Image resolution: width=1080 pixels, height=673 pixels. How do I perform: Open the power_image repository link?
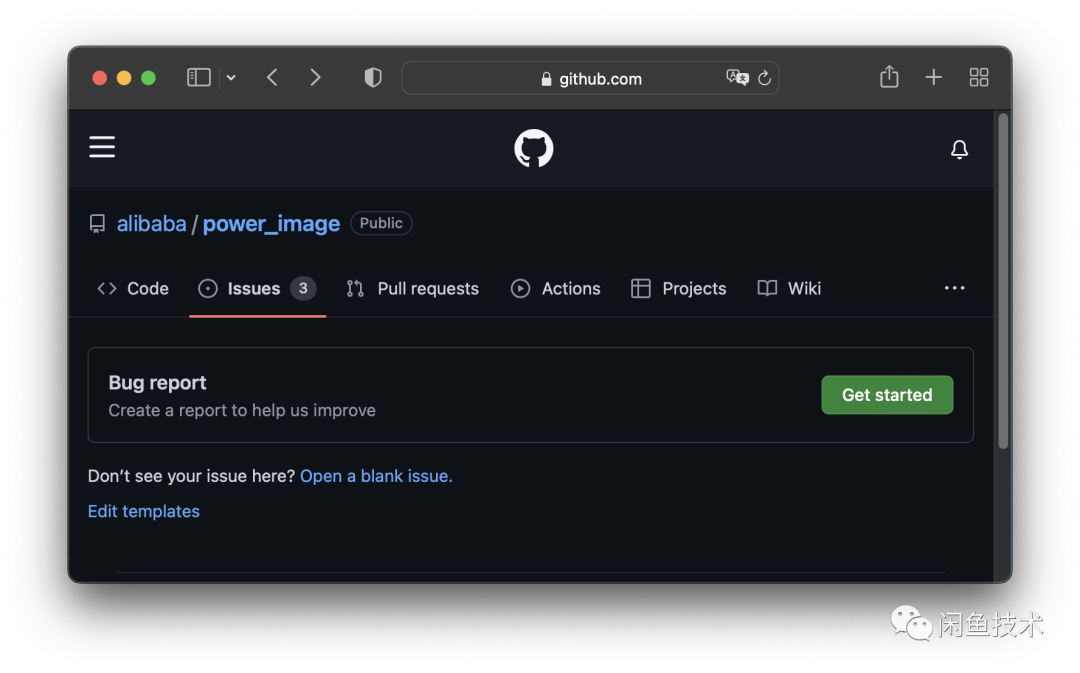pos(271,224)
